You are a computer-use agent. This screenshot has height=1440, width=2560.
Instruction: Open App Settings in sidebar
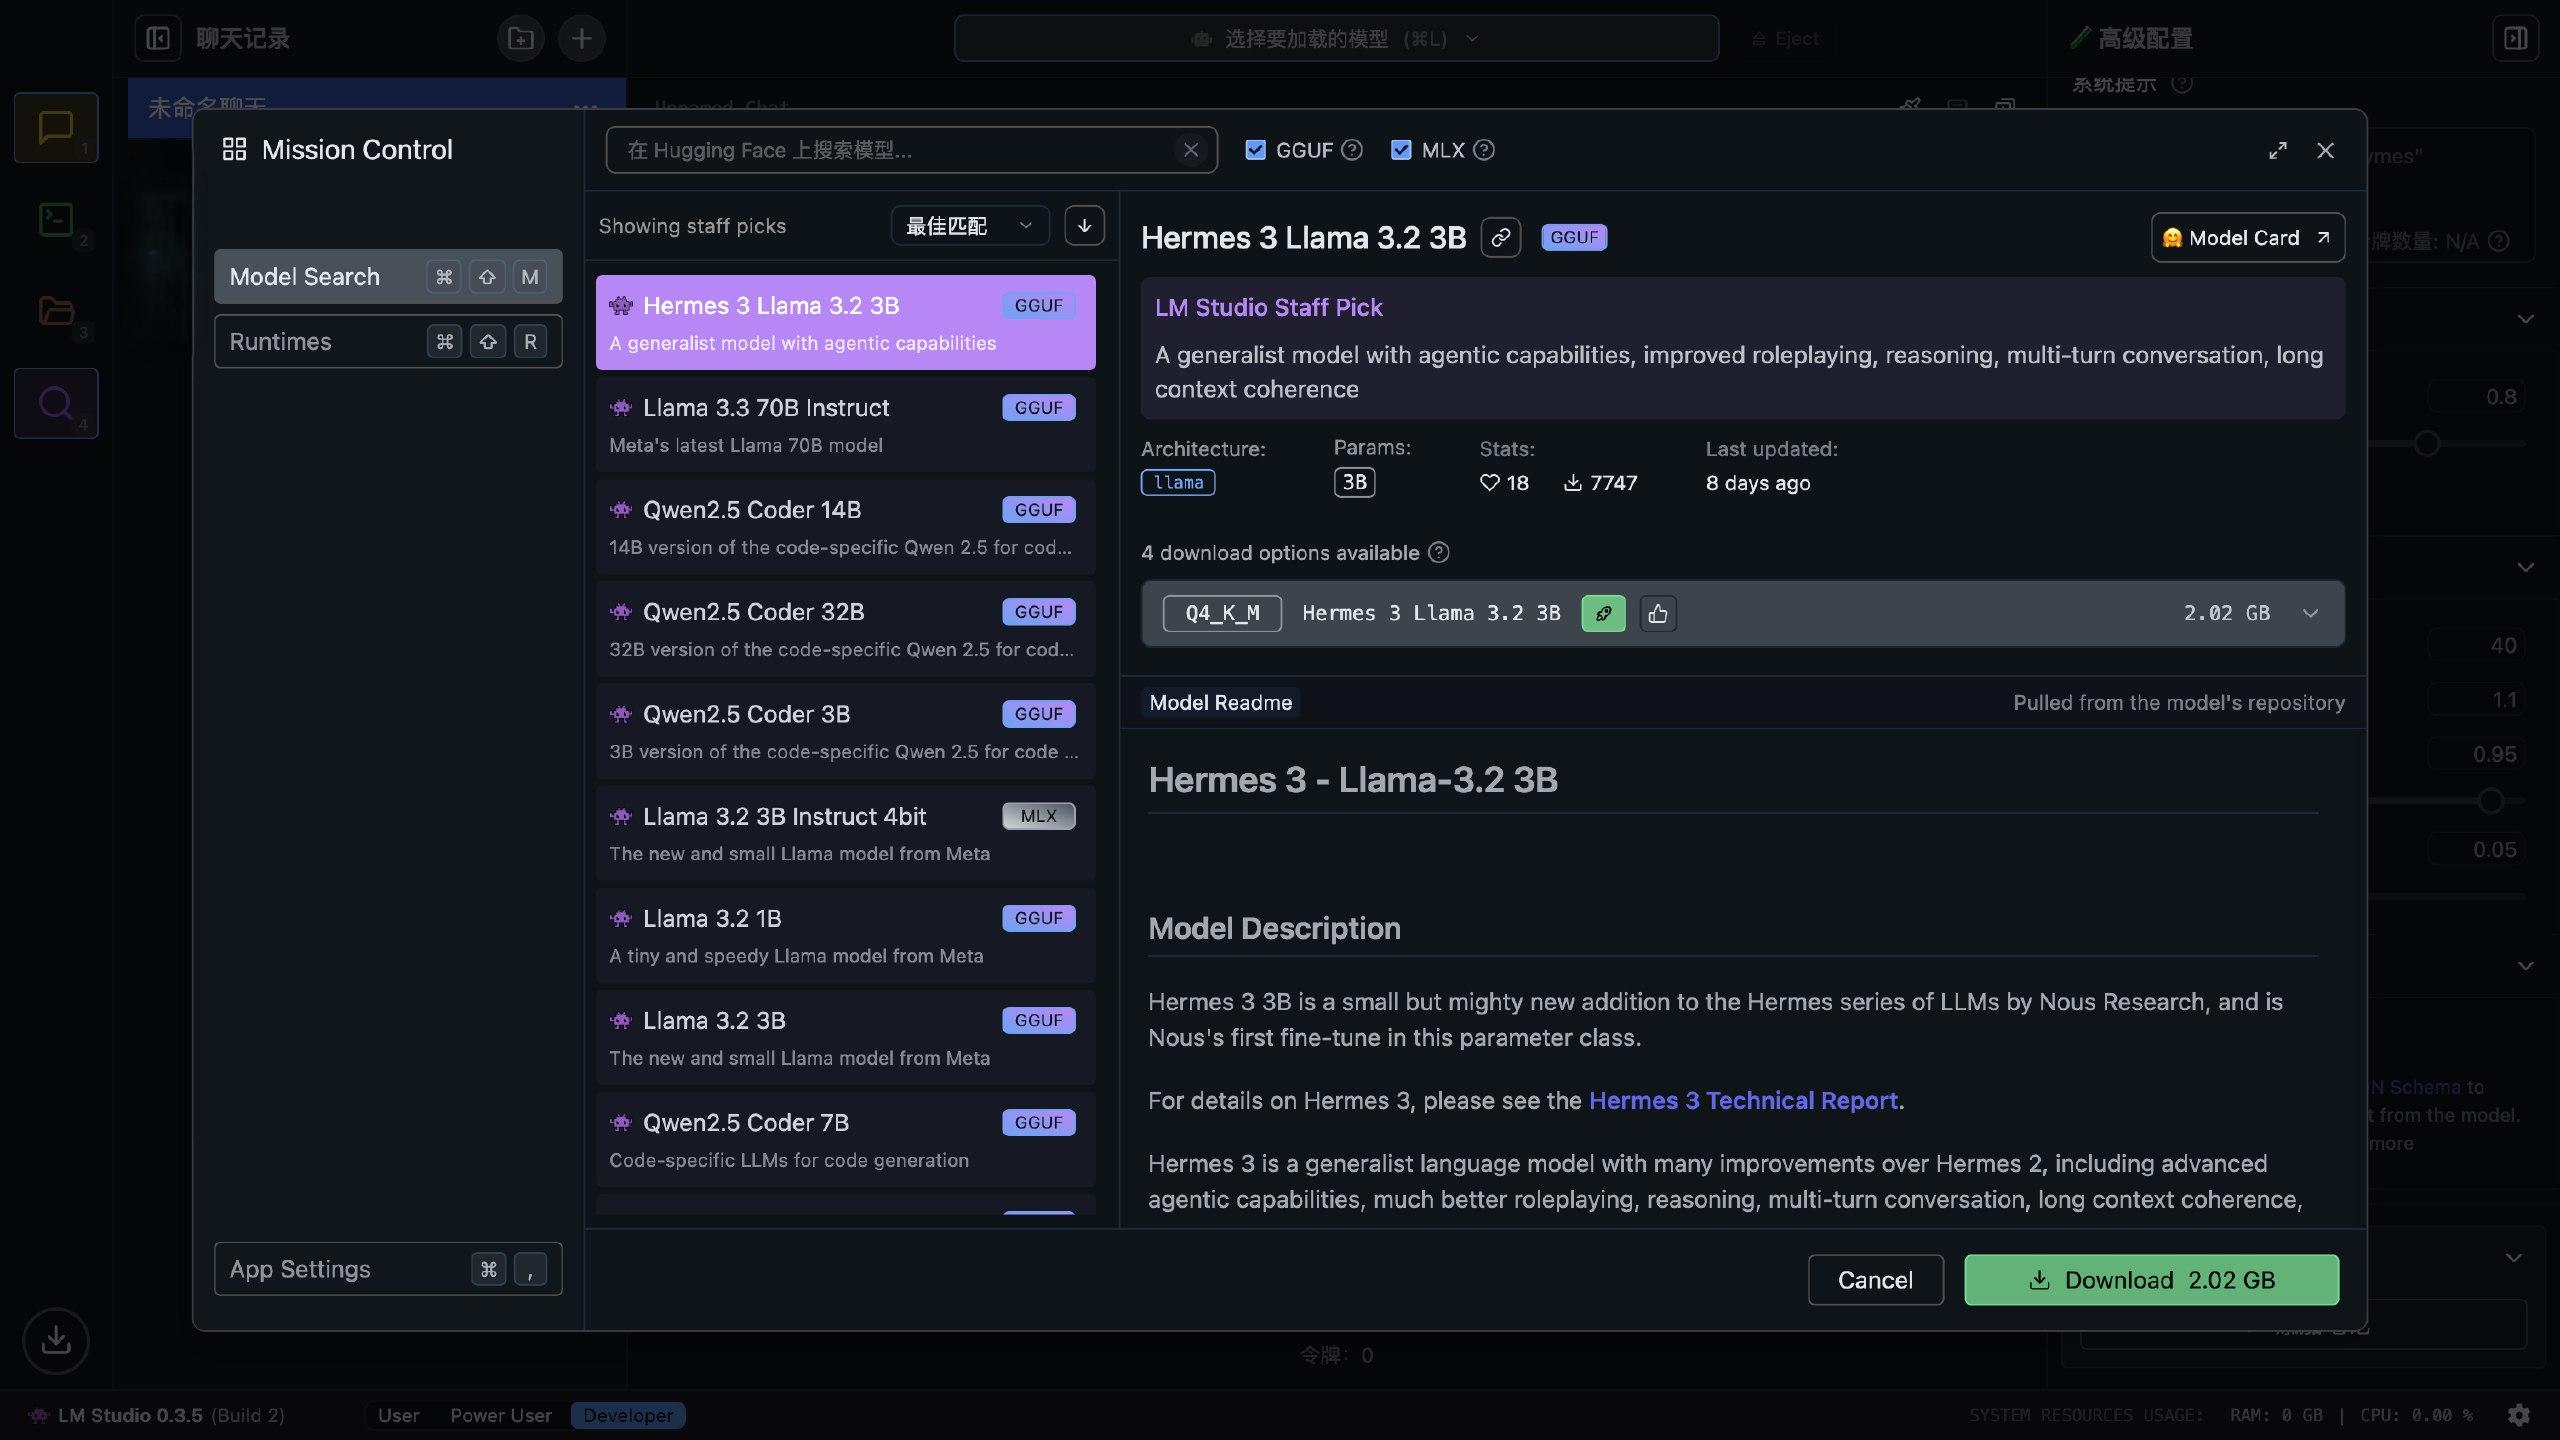click(388, 1269)
